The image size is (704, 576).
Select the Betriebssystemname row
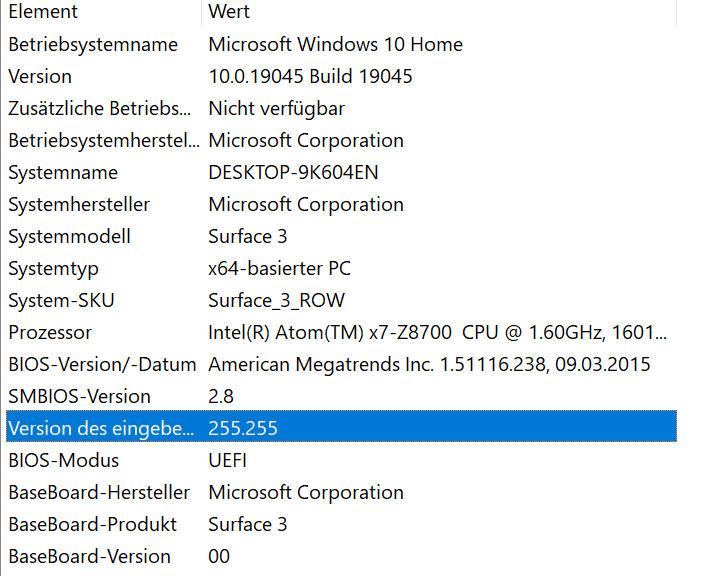93,44
